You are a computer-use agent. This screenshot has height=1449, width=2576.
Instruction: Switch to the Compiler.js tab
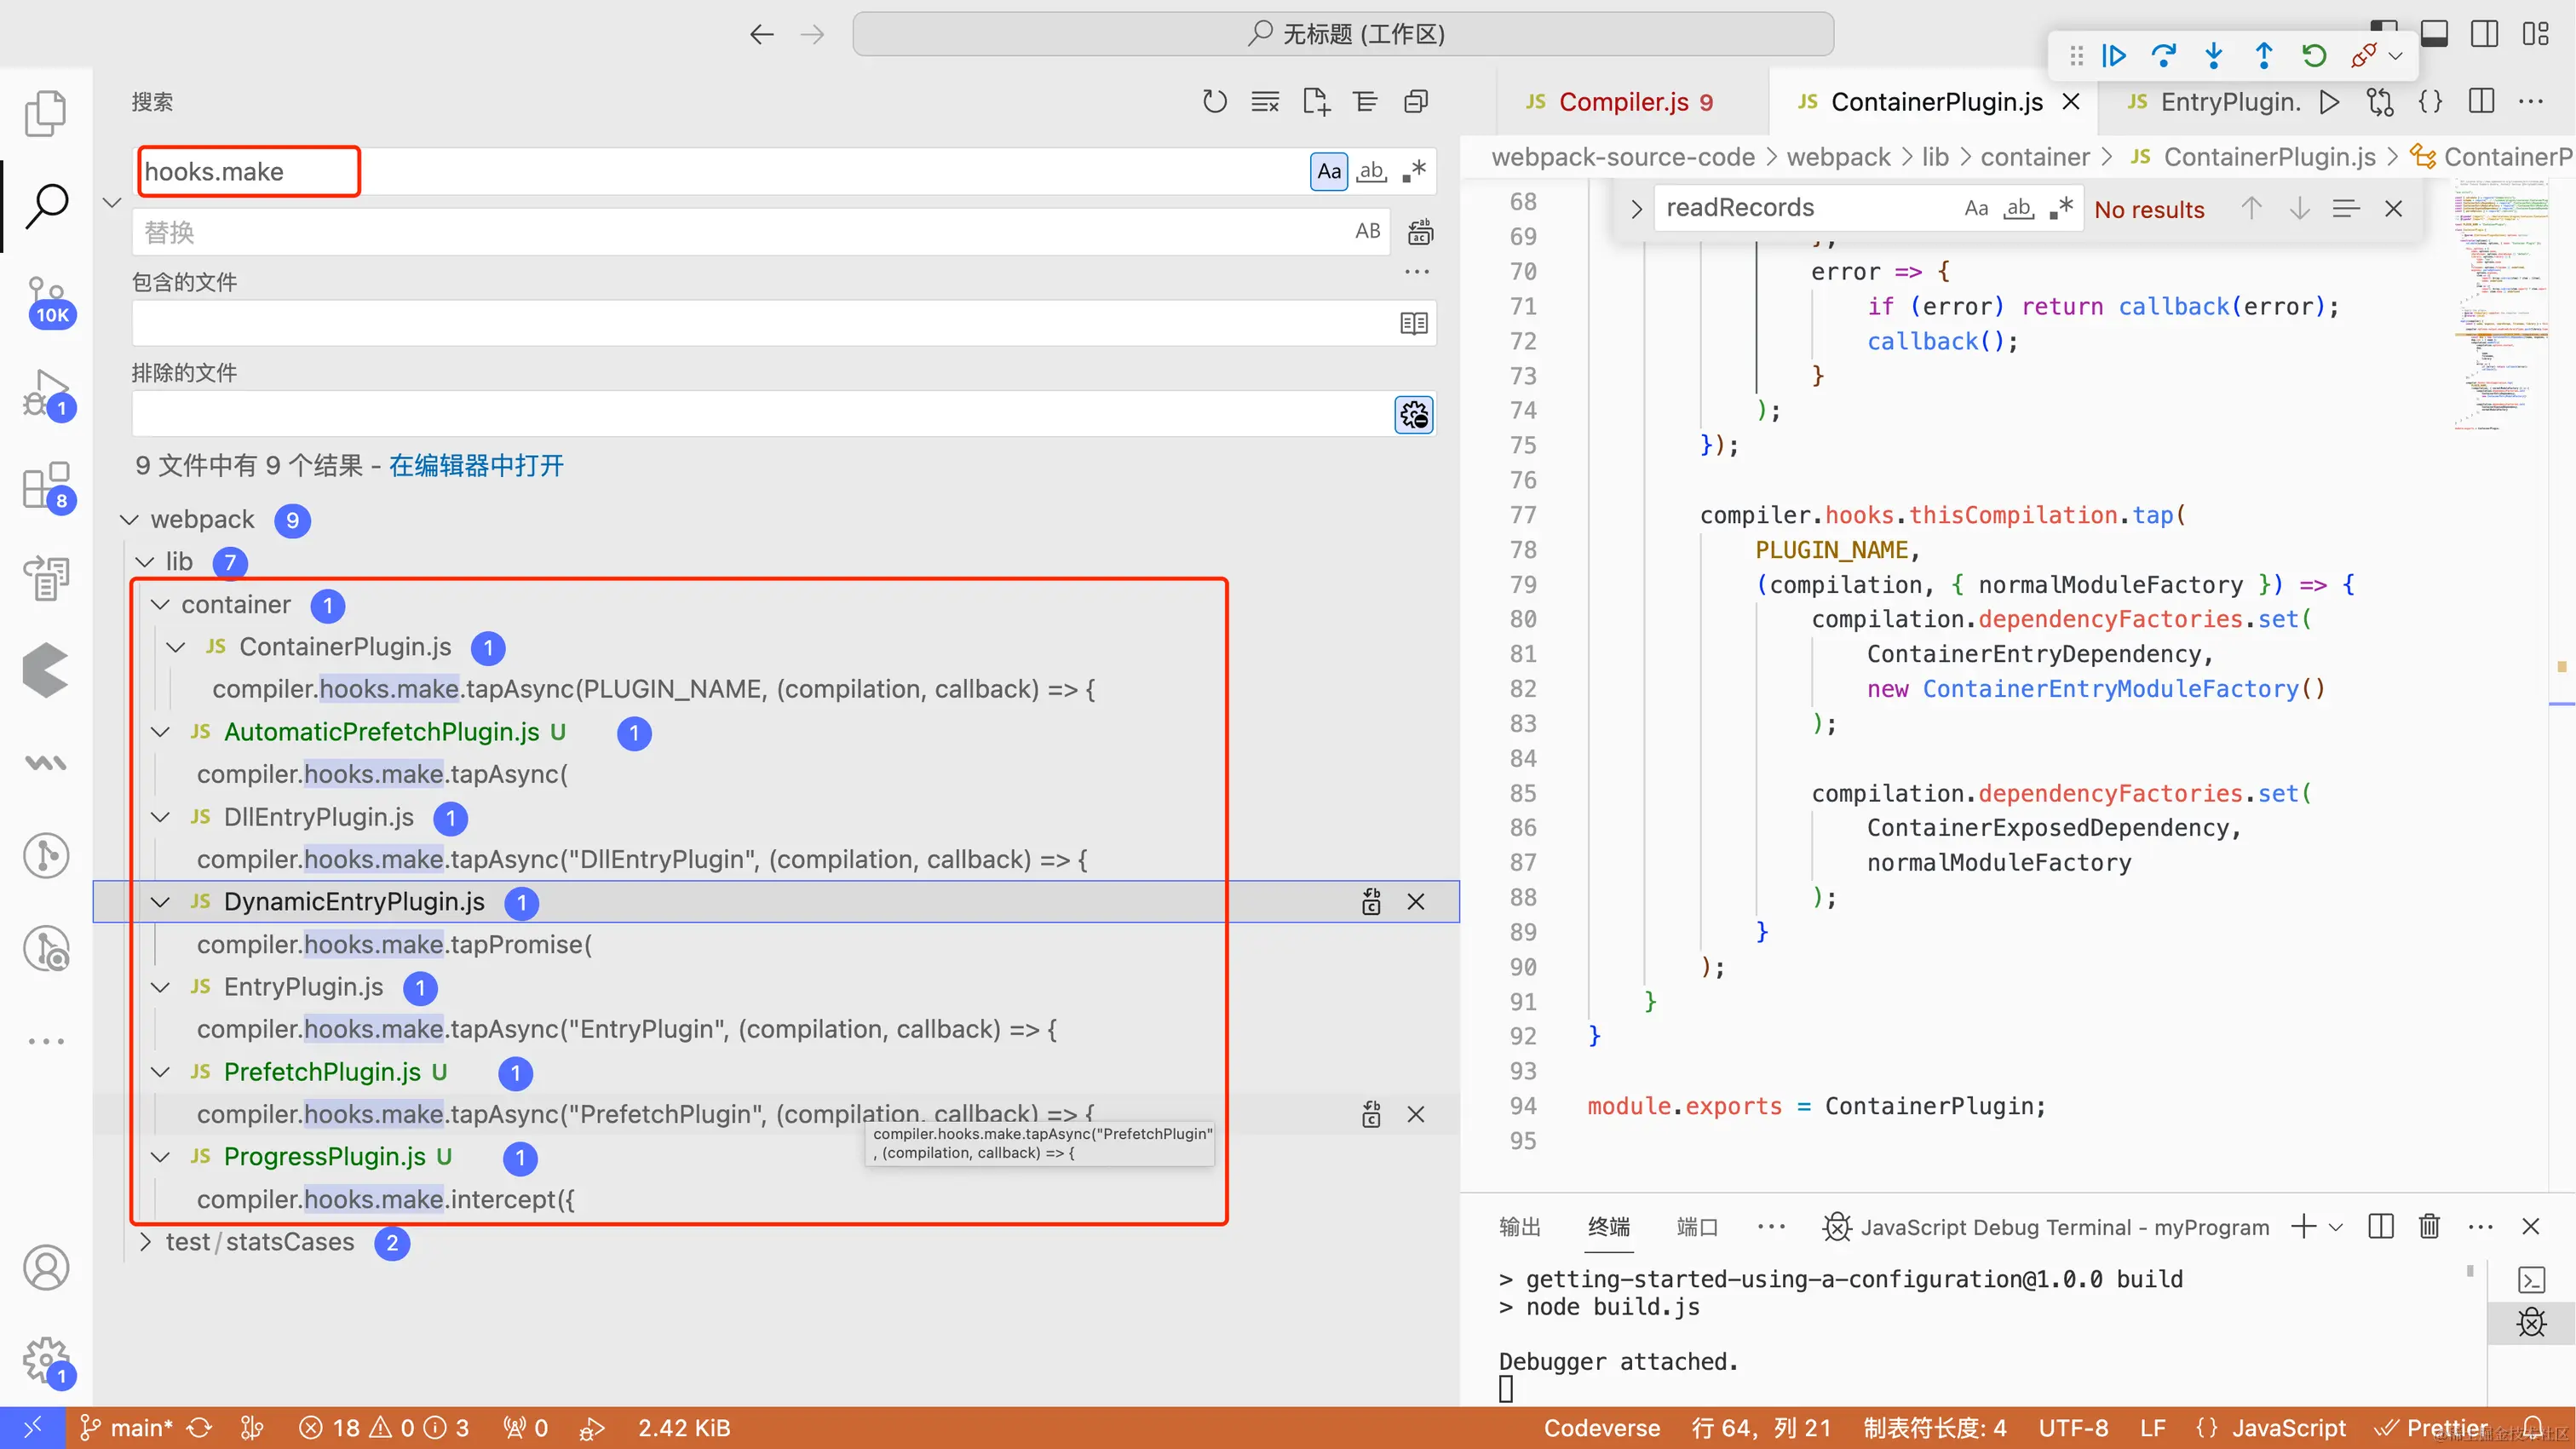tap(1622, 102)
